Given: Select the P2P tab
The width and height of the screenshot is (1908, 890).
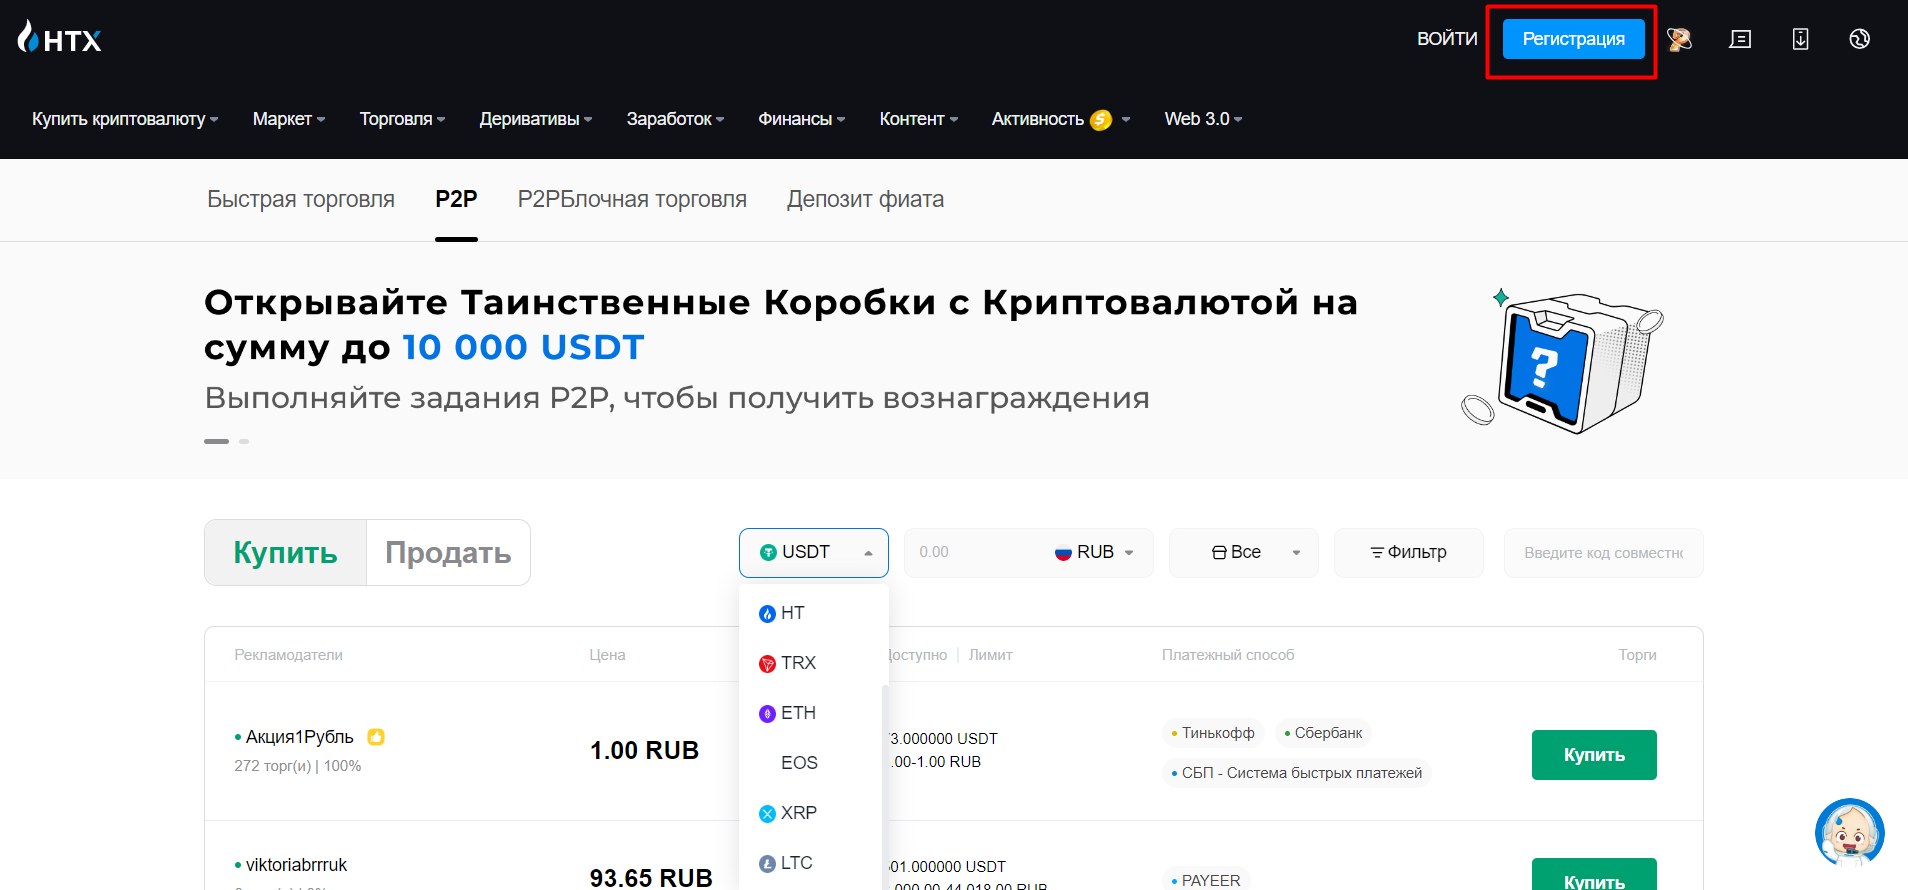Looking at the screenshot, I should 456,199.
